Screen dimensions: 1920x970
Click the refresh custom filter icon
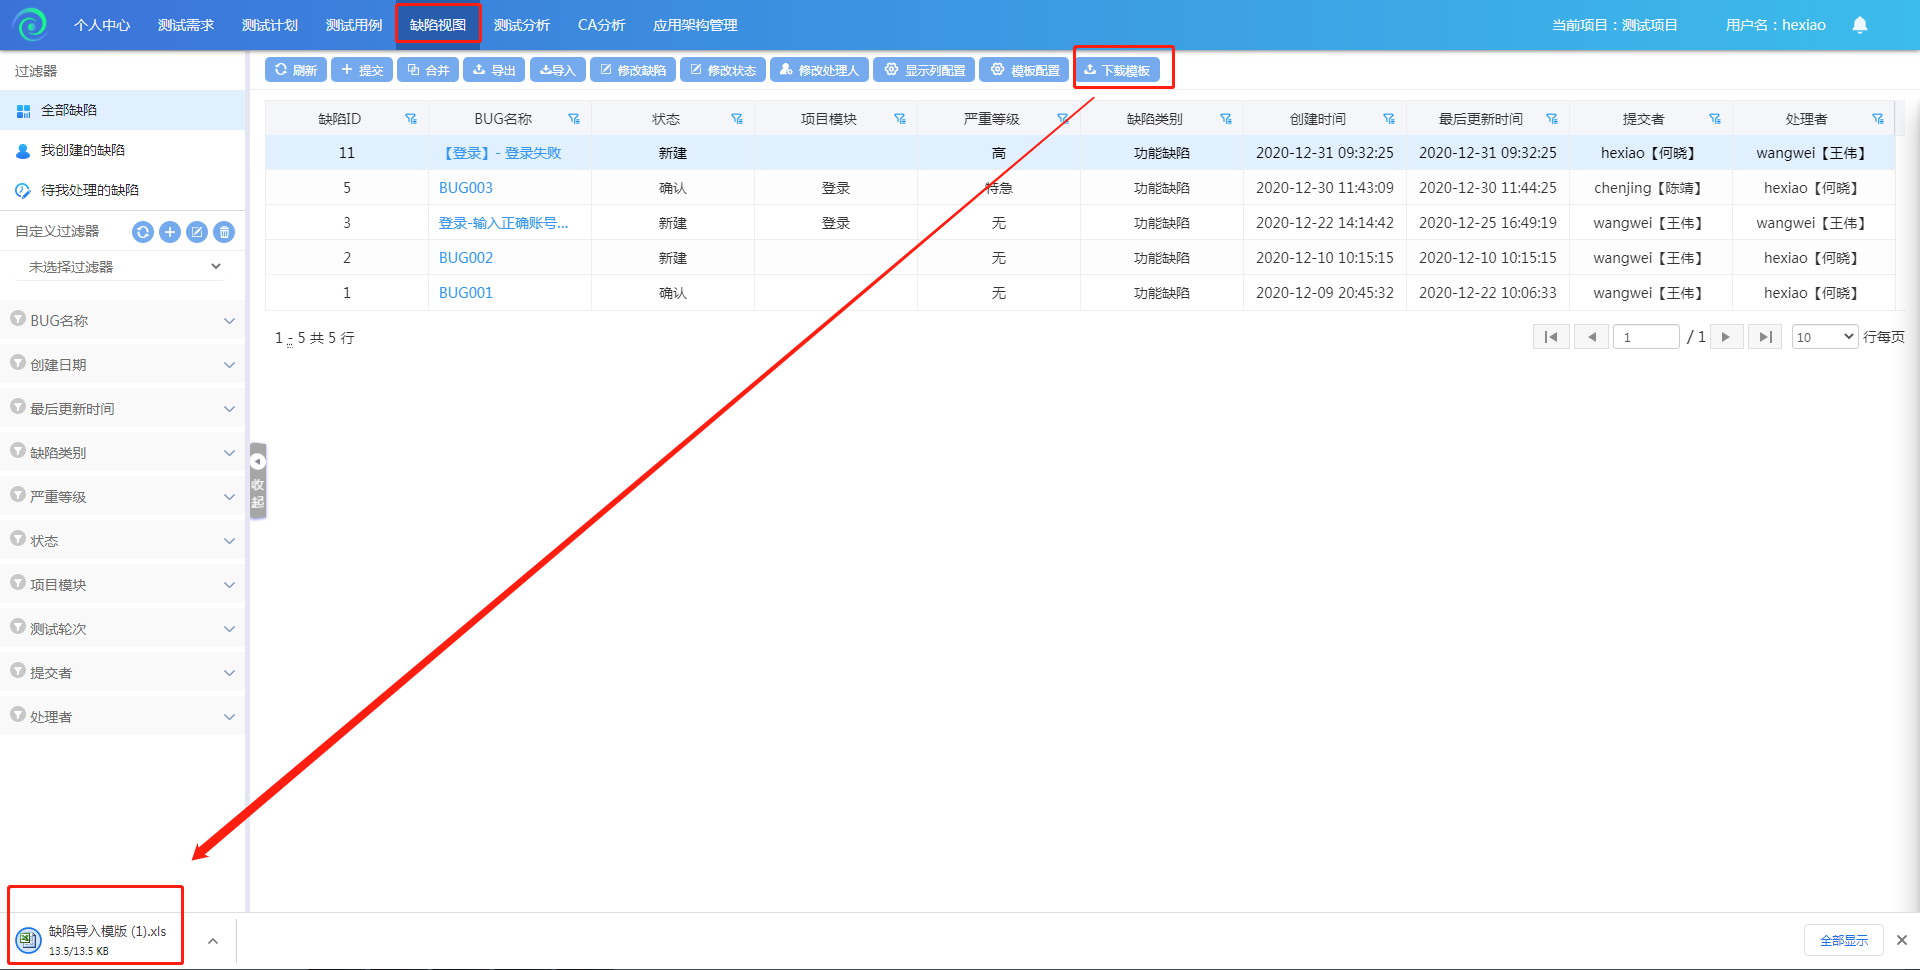click(x=143, y=232)
